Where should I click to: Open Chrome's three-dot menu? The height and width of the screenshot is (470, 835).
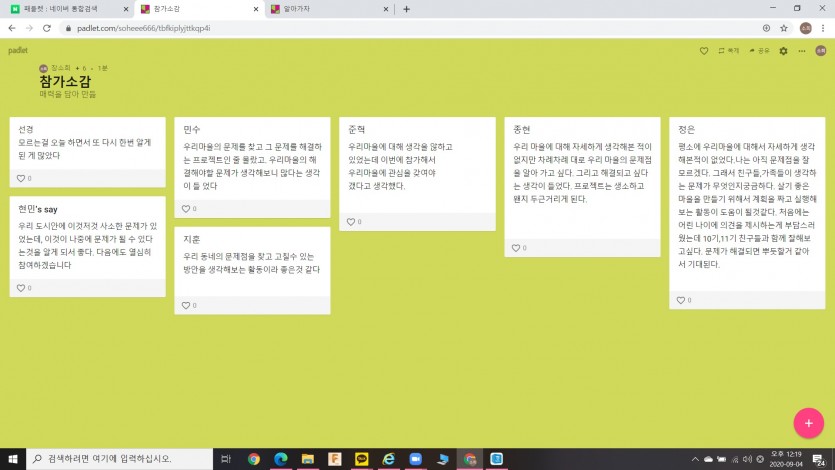click(x=823, y=28)
